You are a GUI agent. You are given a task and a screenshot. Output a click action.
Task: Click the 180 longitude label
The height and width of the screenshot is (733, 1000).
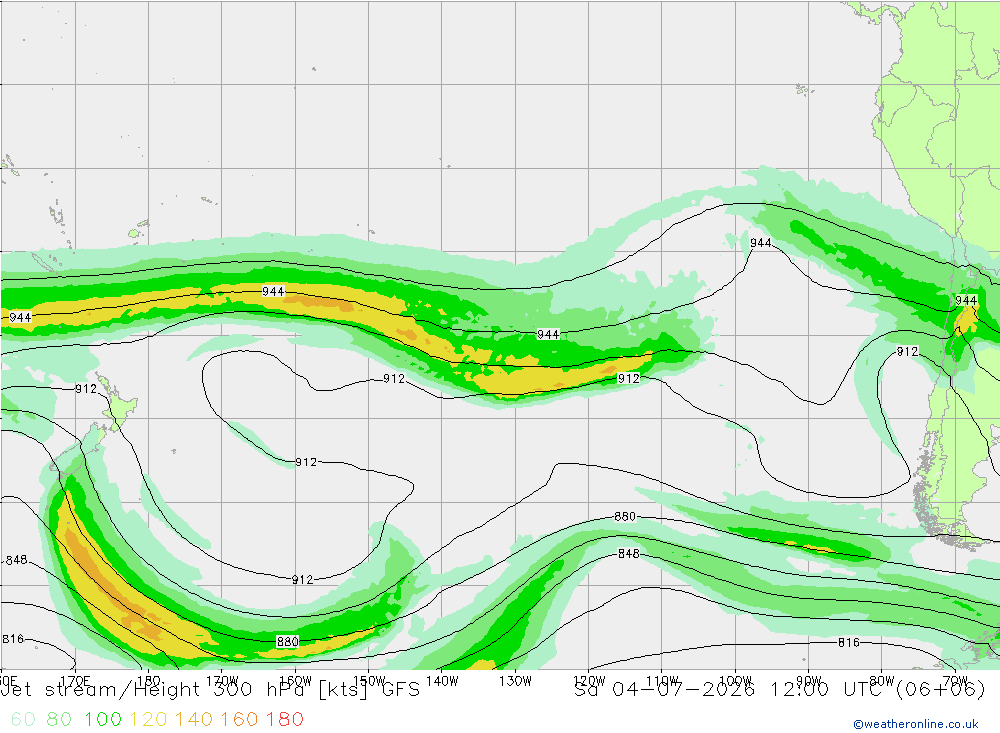point(149,681)
